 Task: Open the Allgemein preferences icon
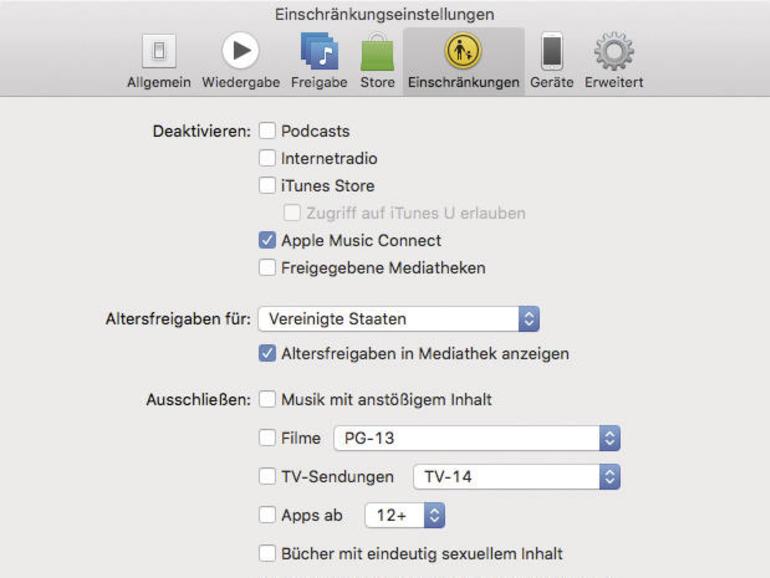pos(159,51)
